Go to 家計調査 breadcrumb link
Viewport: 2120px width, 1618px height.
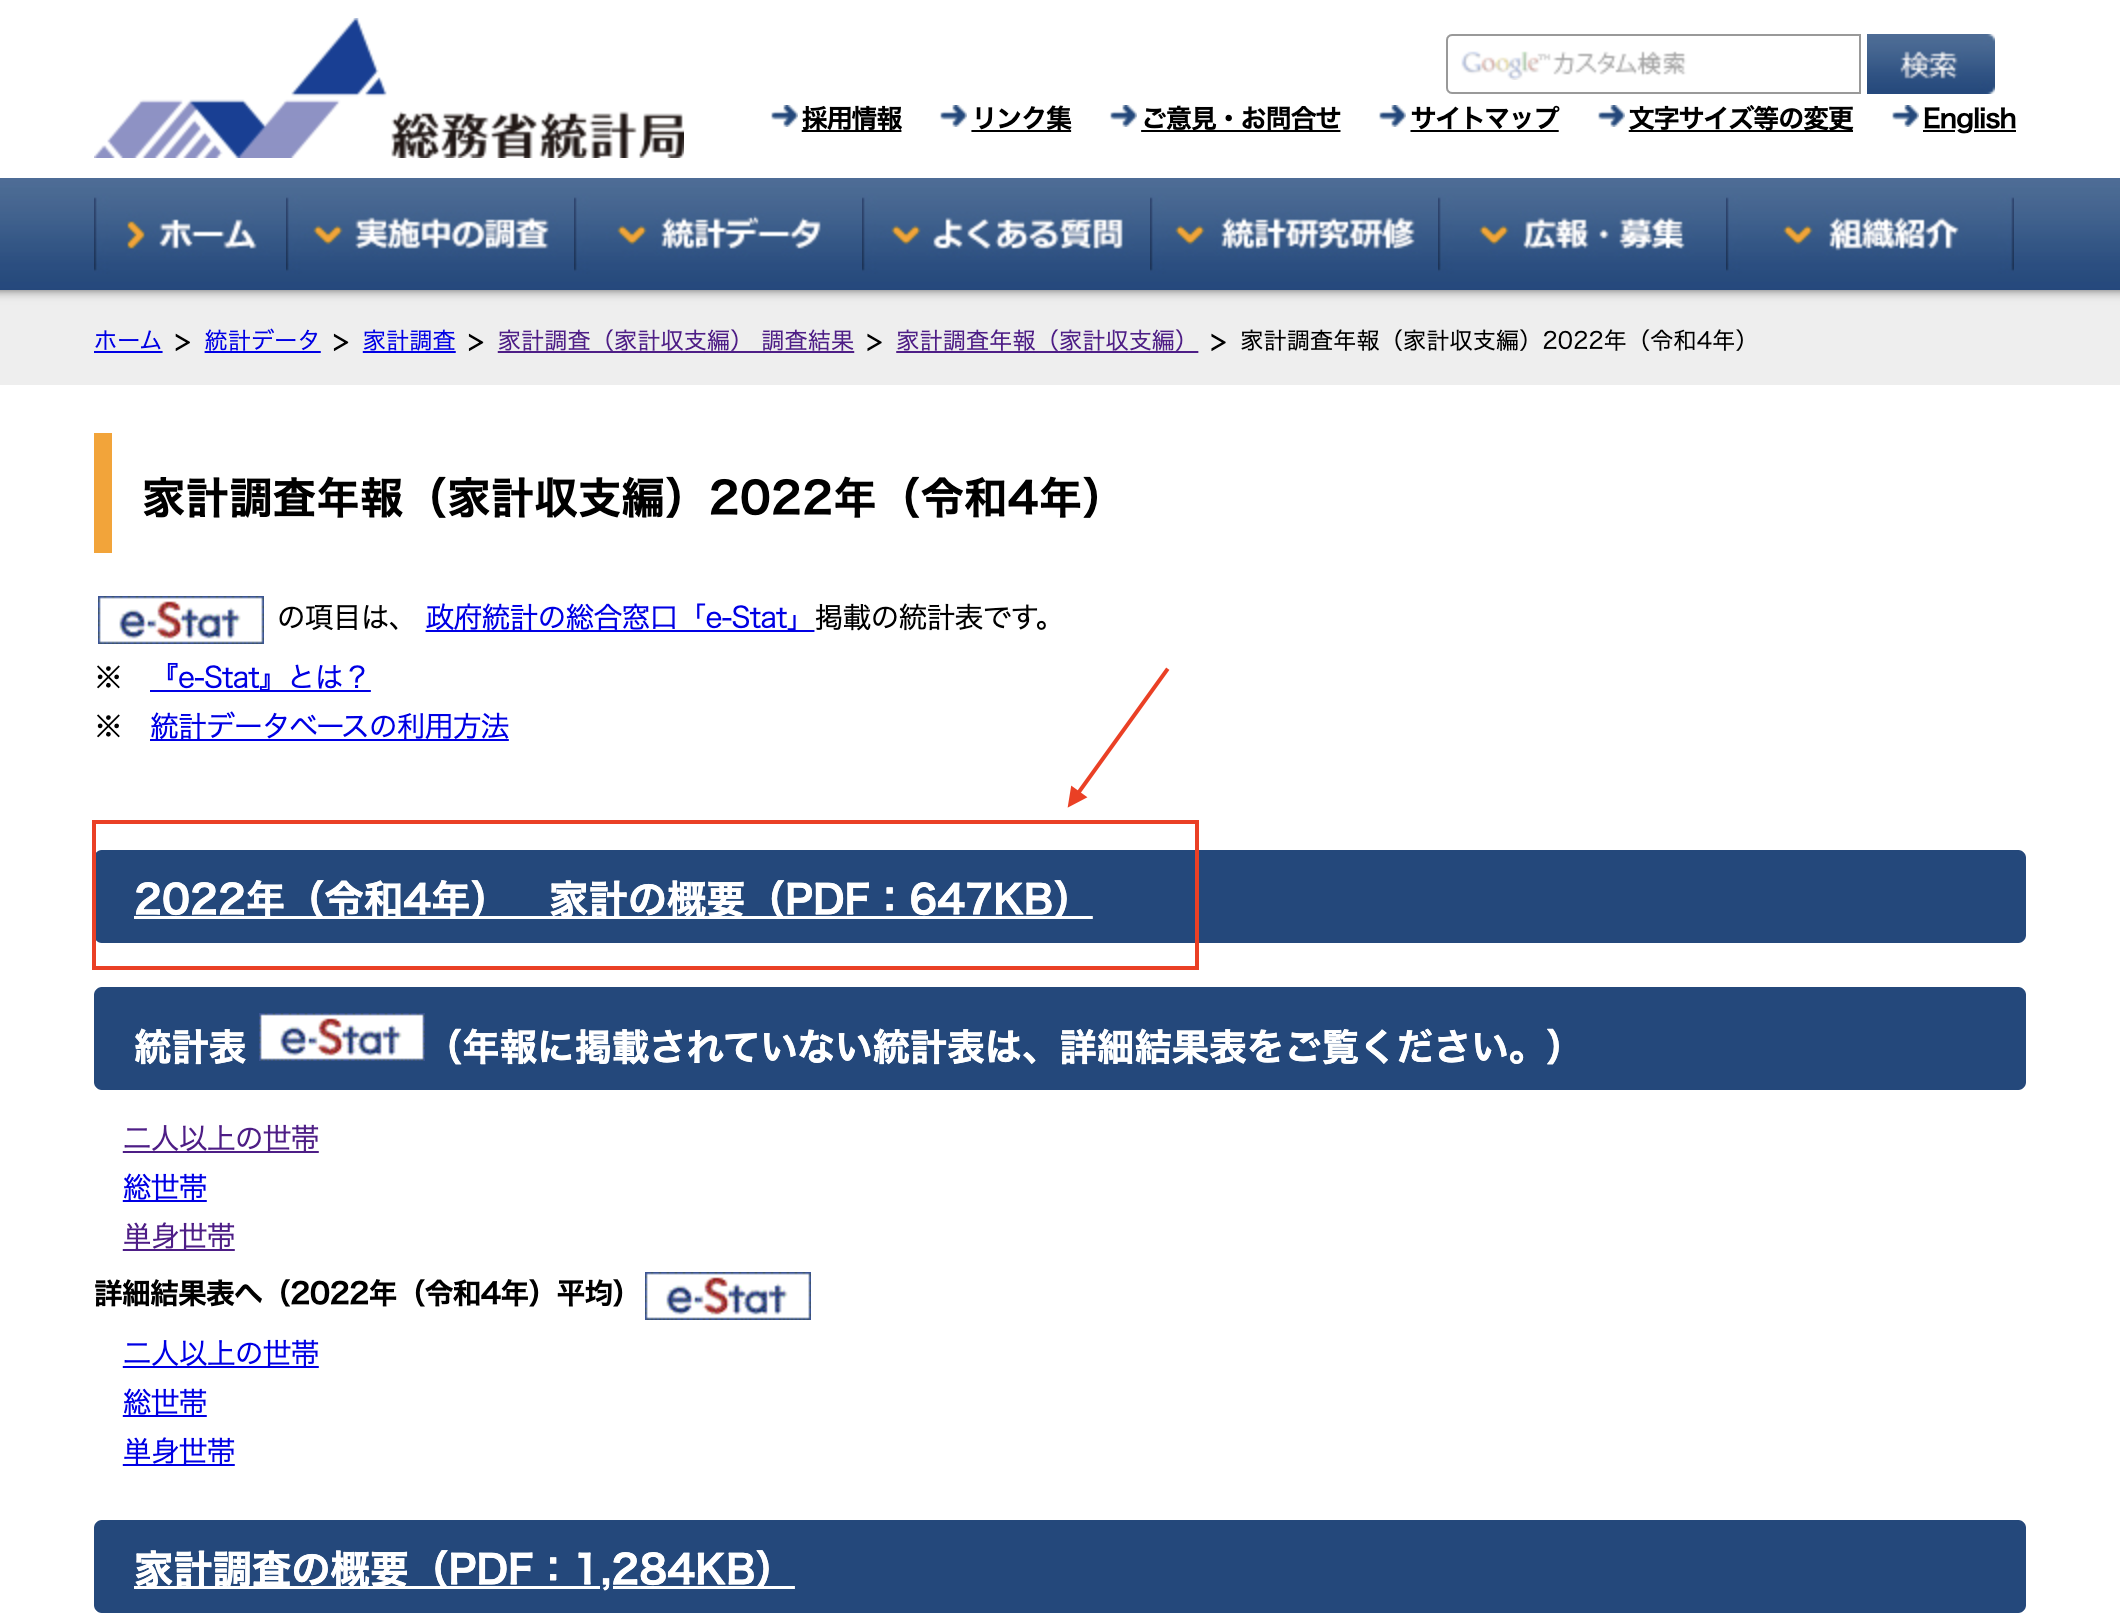click(409, 341)
